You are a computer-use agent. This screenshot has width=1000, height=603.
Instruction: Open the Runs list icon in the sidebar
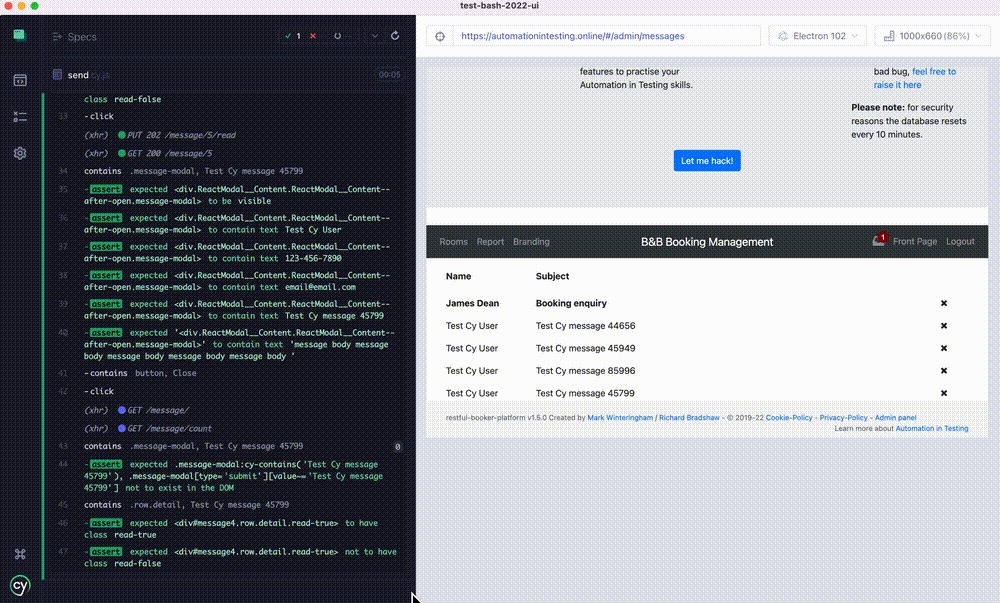[x=20, y=117]
